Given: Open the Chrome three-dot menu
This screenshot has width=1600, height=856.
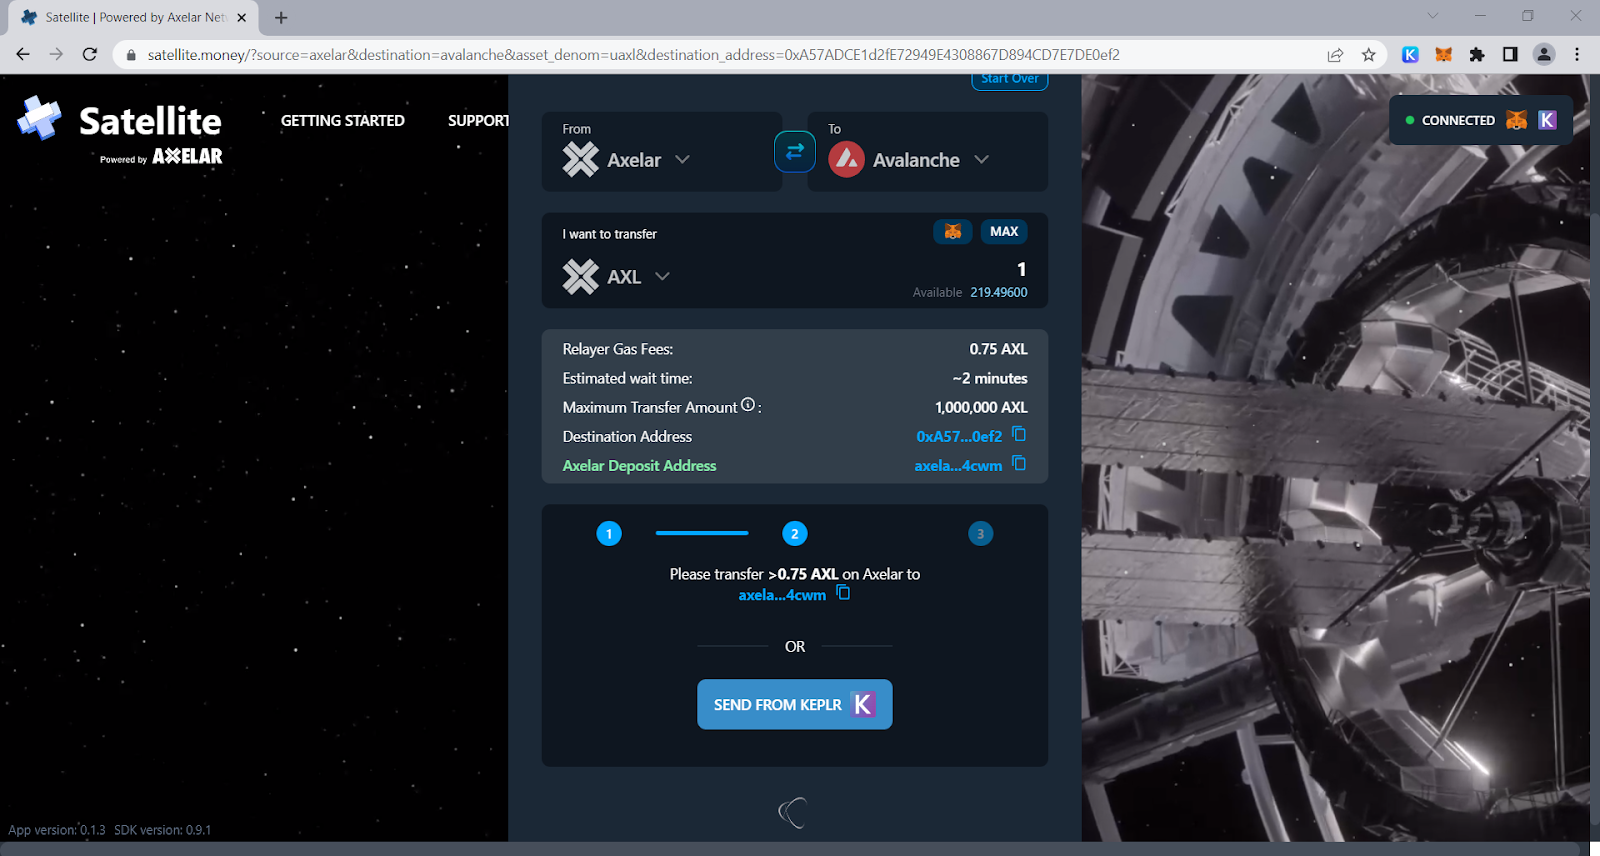Looking at the screenshot, I should (1577, 55).
